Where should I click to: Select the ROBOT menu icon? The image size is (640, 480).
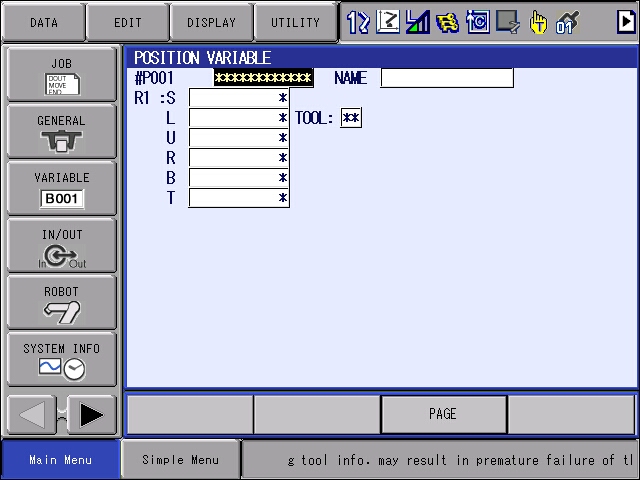pos(62,302)
